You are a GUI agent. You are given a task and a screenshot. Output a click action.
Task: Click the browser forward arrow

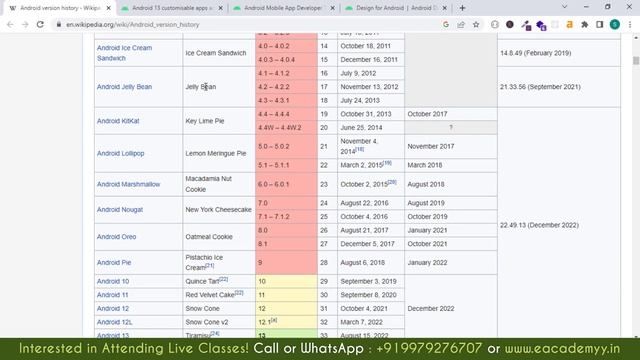point(25,24)
